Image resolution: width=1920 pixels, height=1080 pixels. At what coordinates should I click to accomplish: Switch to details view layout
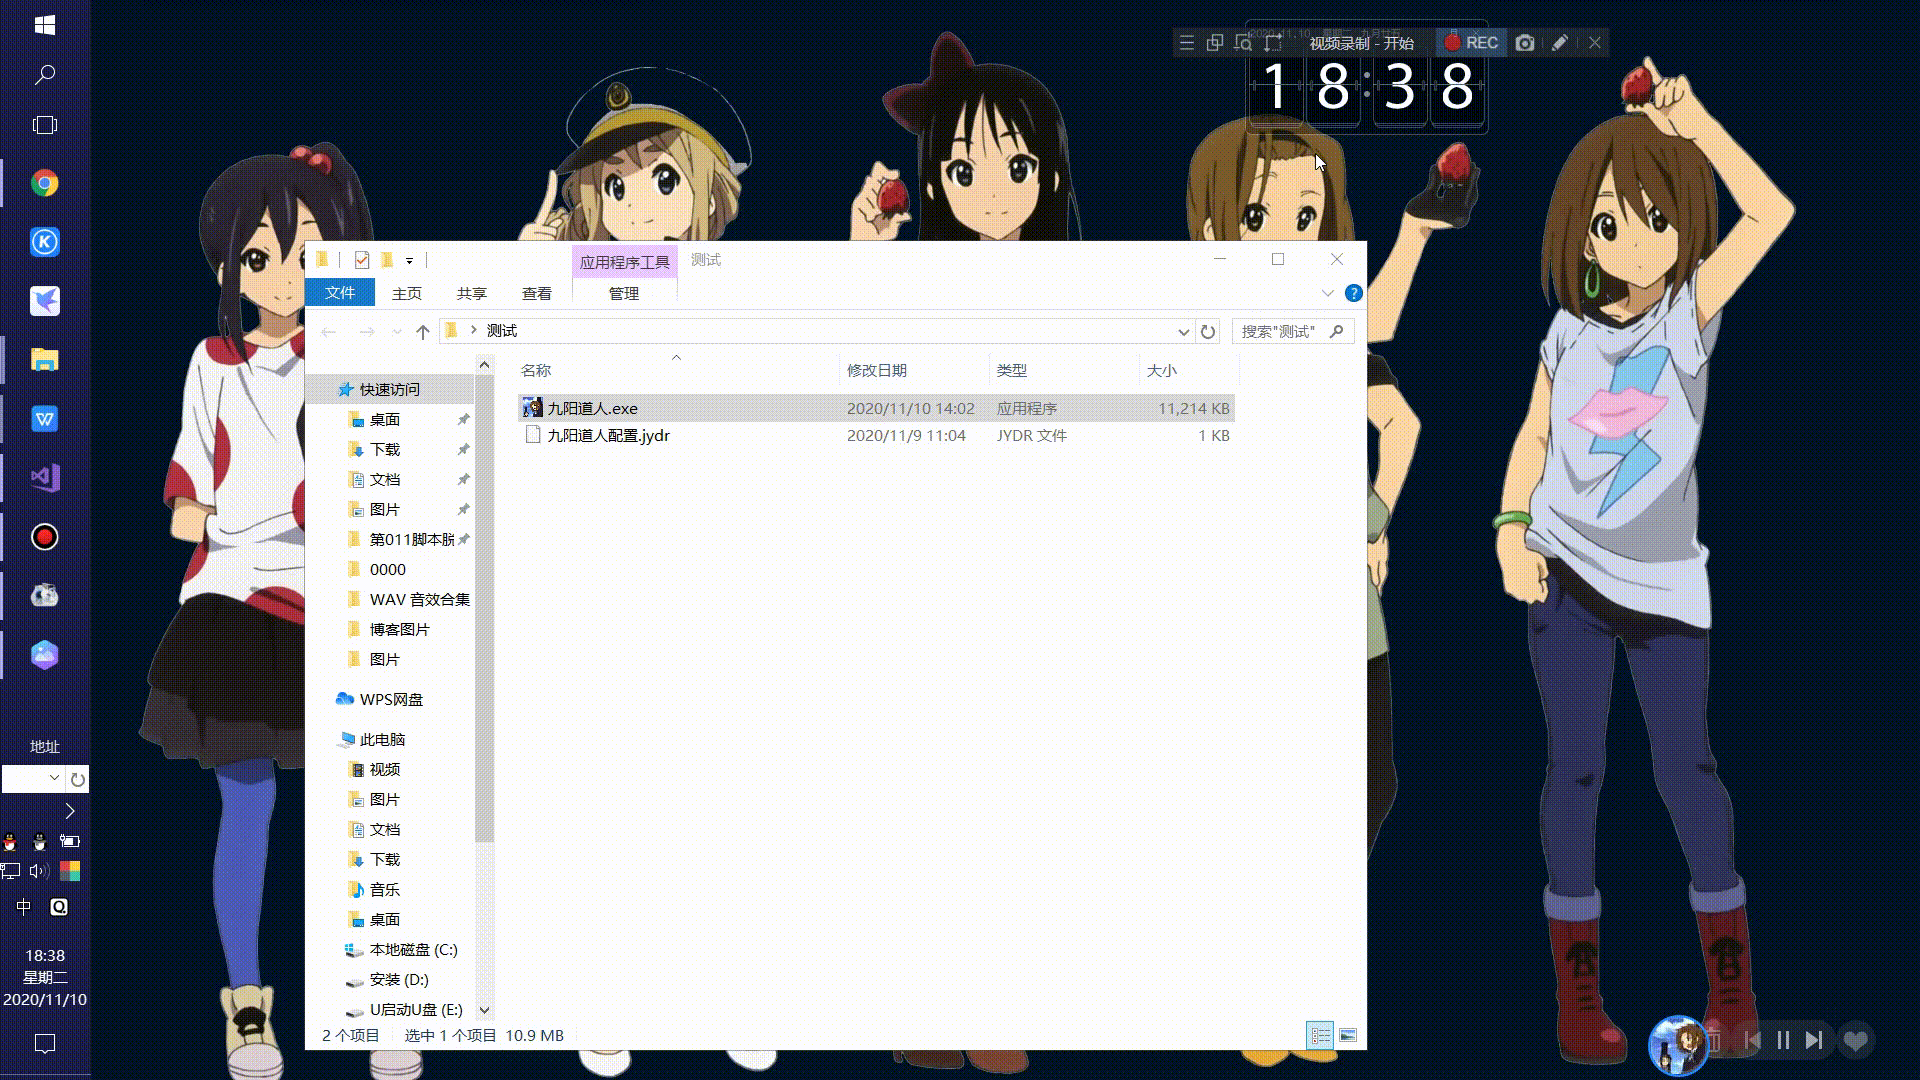pyautogui.click(x=1320, y=1035)
